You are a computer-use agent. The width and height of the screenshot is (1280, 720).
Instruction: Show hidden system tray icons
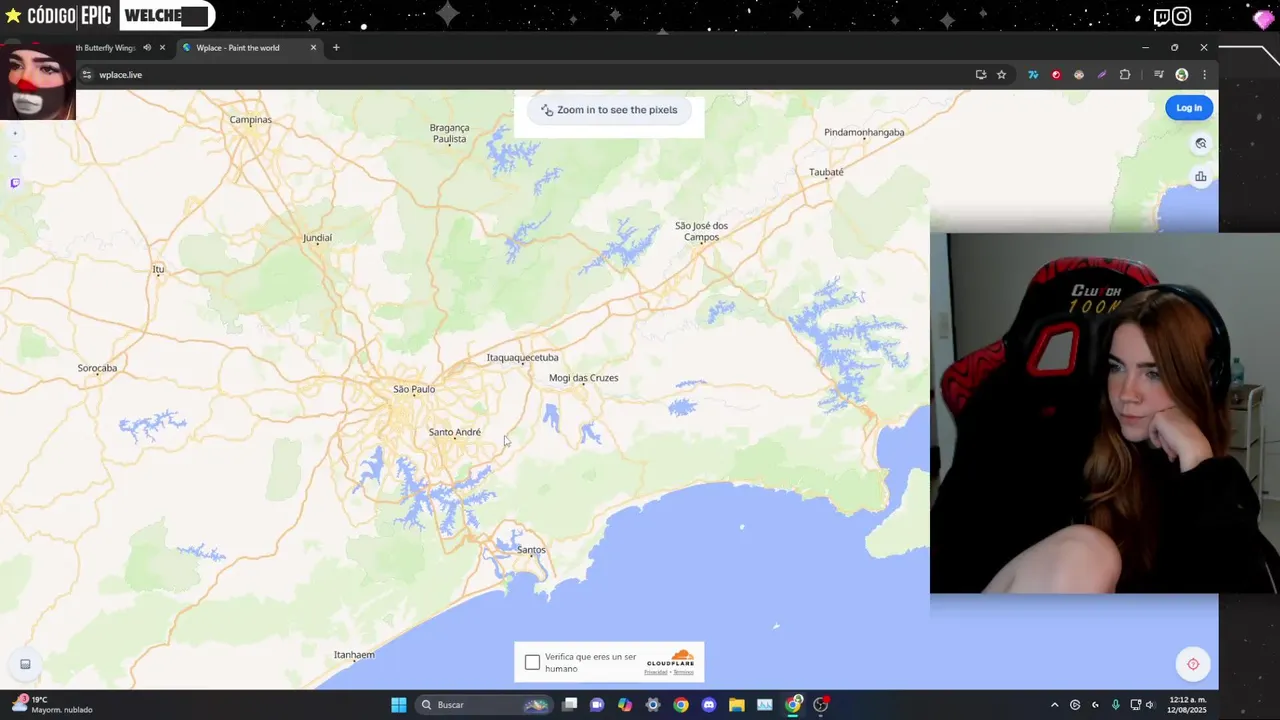point(1054,705)
